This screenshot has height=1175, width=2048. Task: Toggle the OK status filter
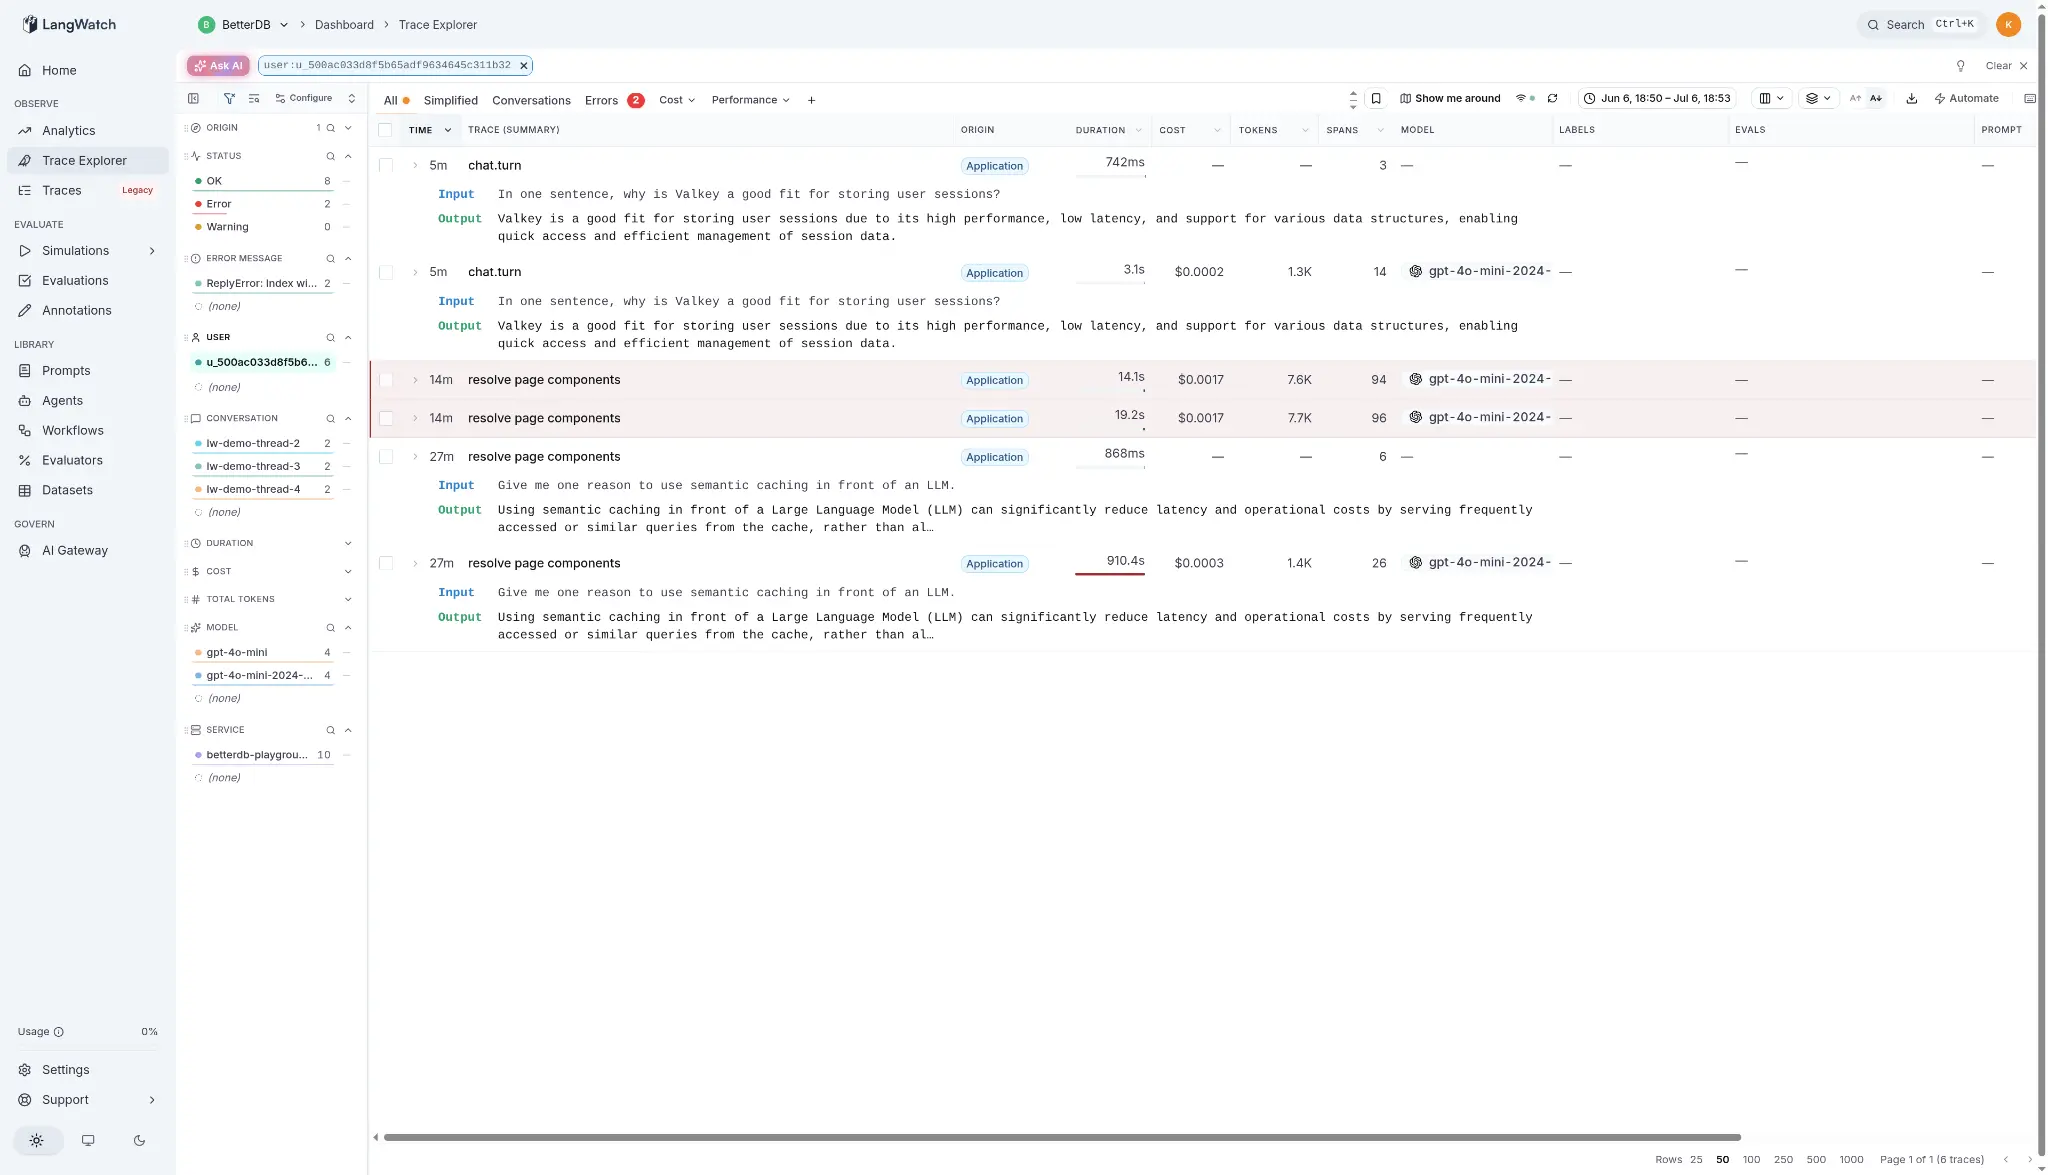(x=263, y=181)
